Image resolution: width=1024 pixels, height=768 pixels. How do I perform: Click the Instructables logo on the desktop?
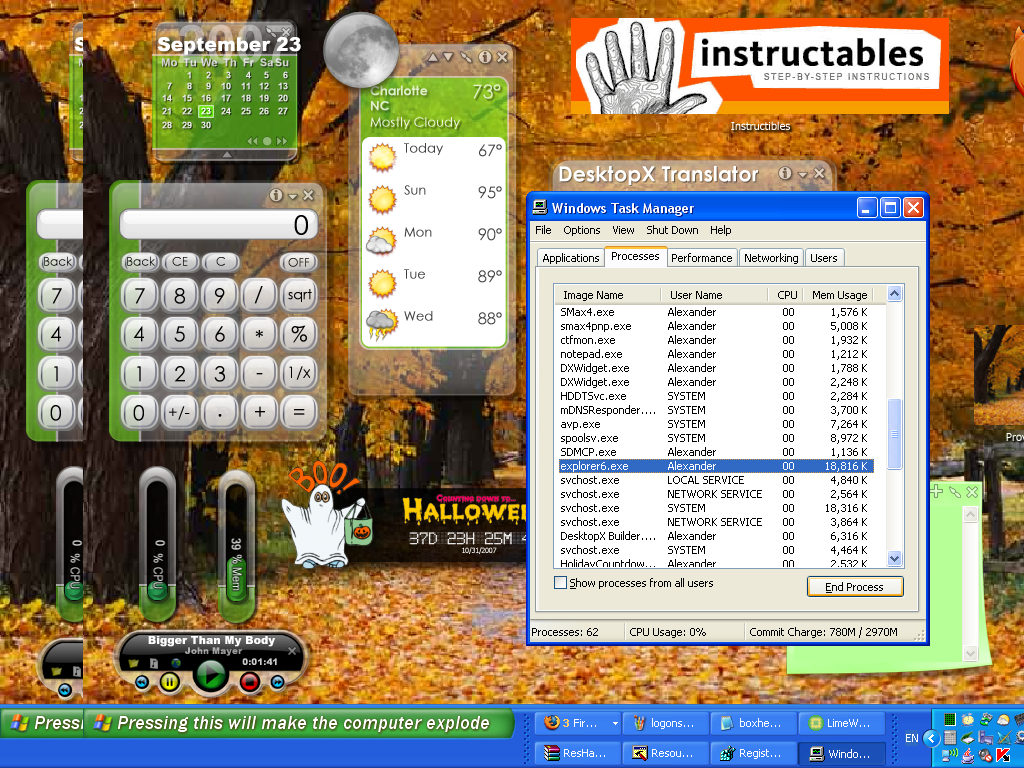pos(760,66)
